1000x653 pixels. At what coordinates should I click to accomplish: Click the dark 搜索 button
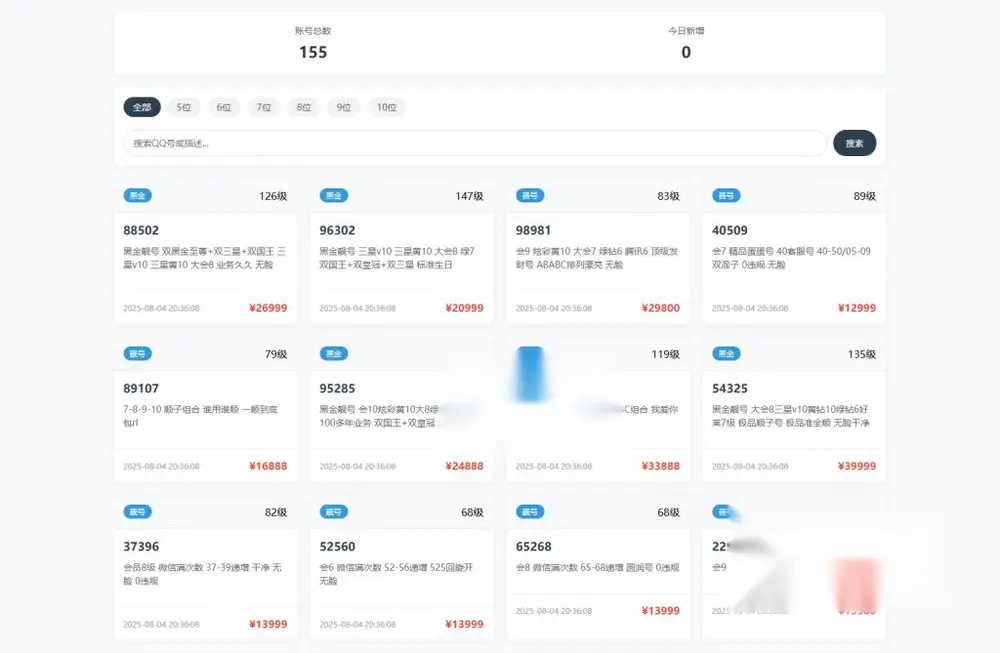855,143
